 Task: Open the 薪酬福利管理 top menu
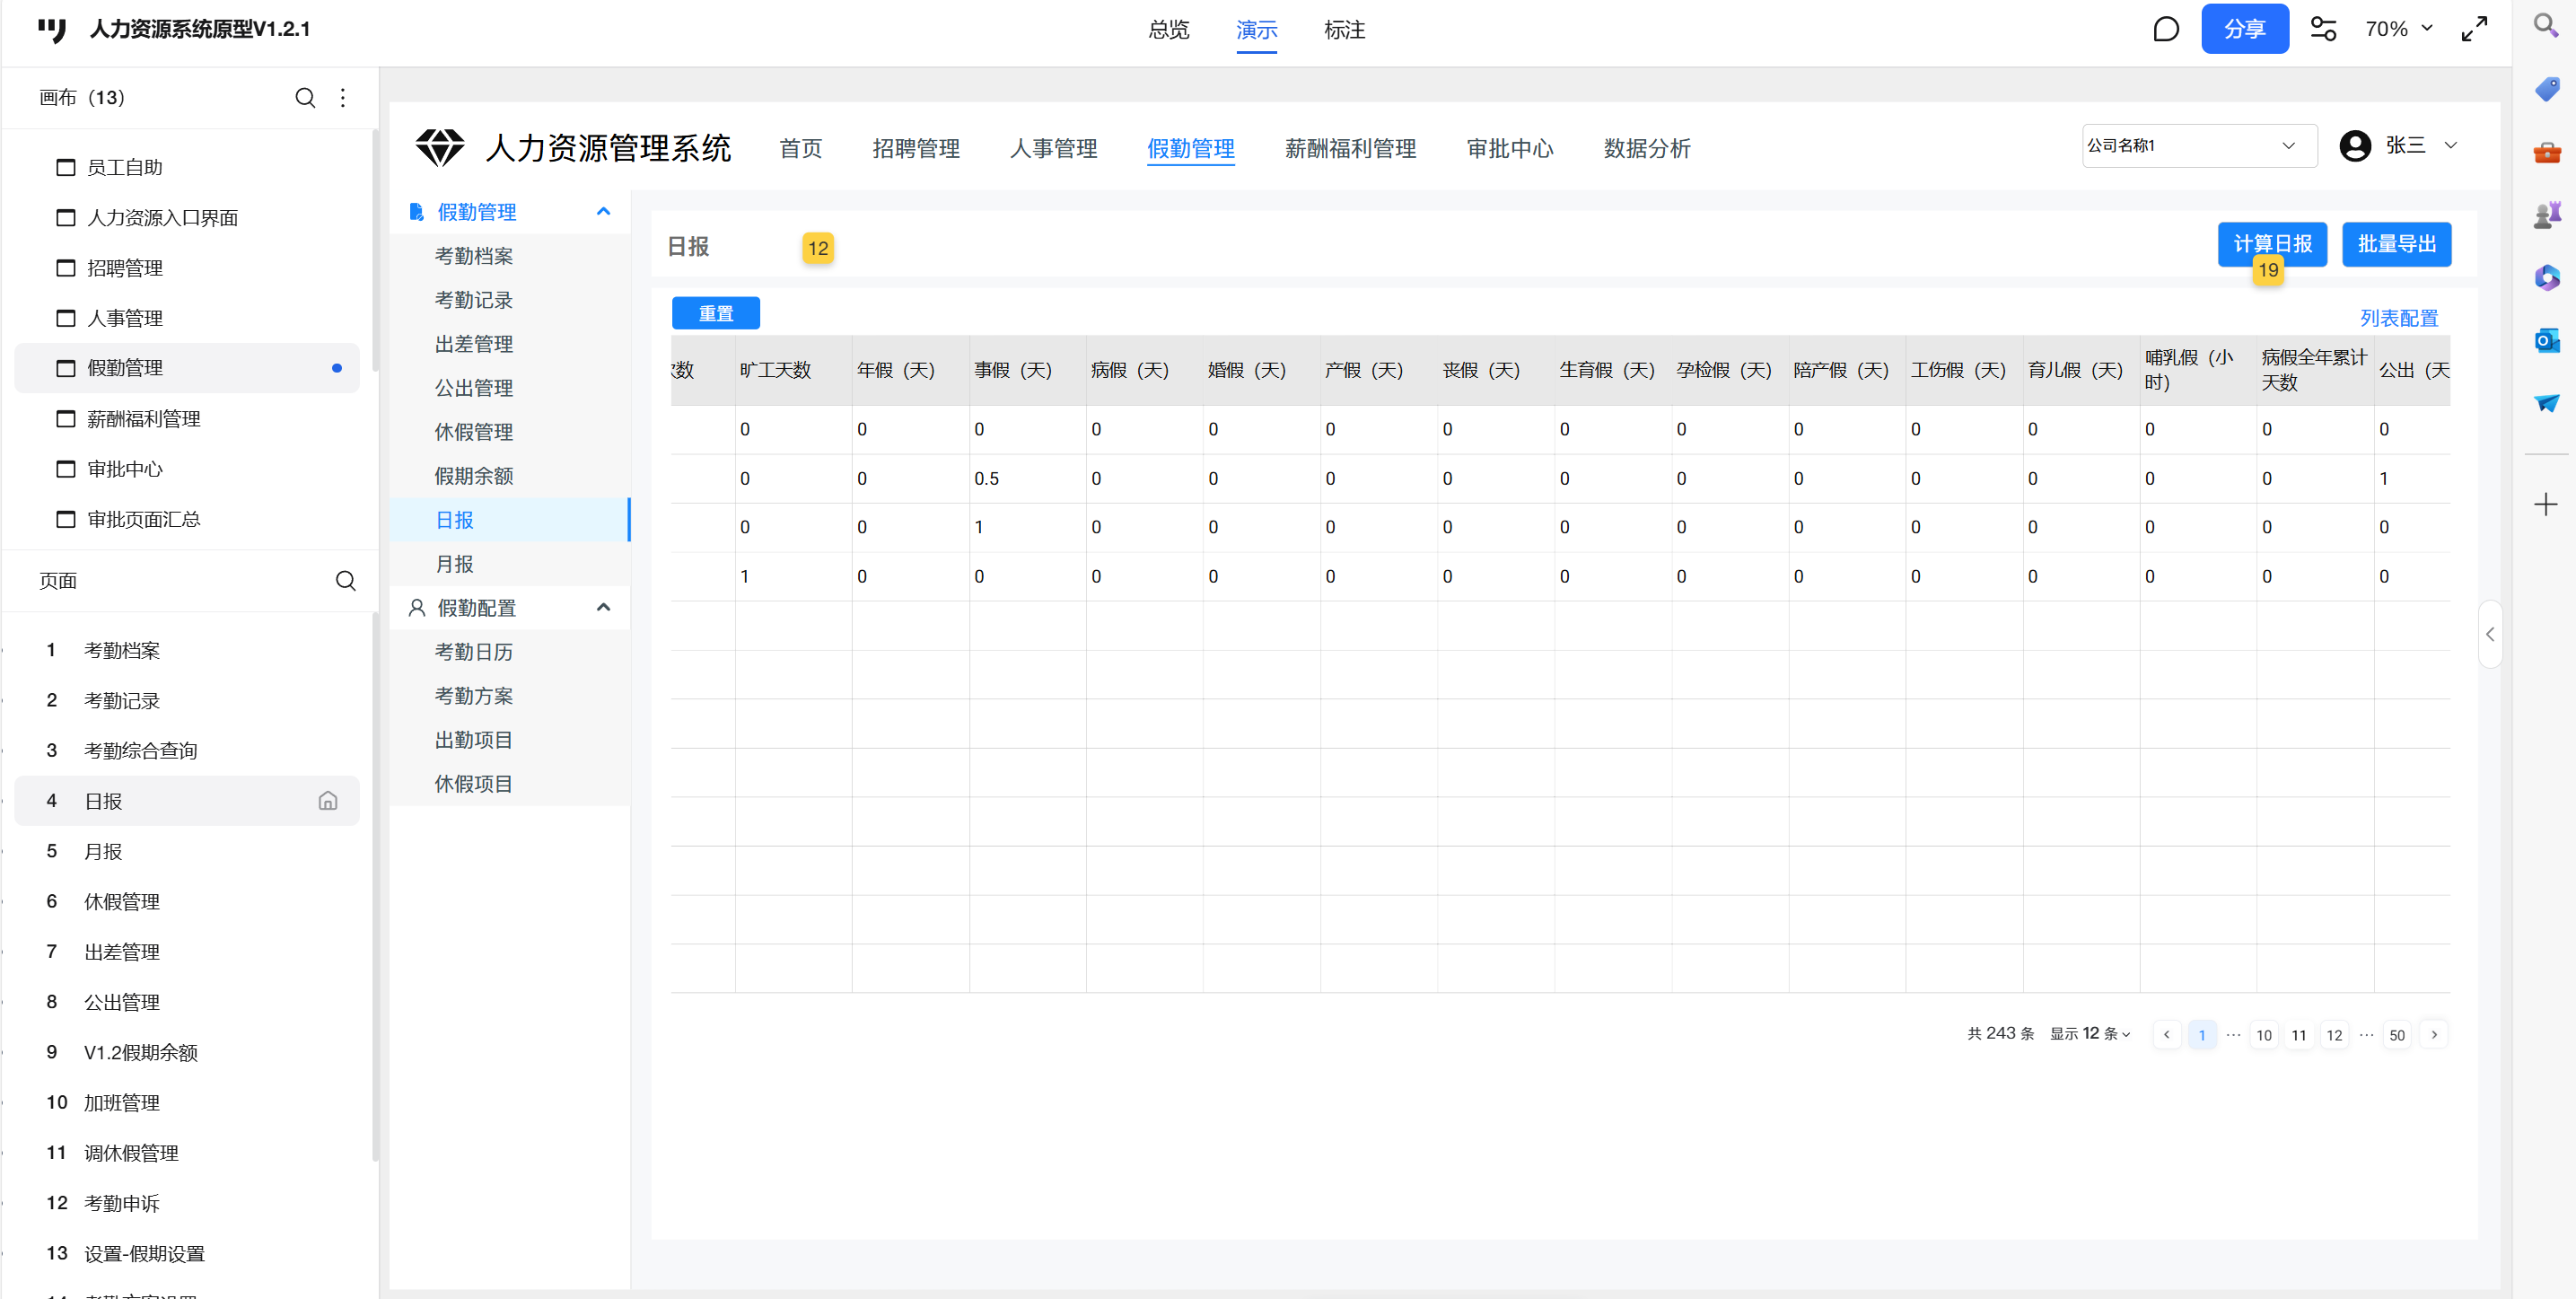[1349, 149]
